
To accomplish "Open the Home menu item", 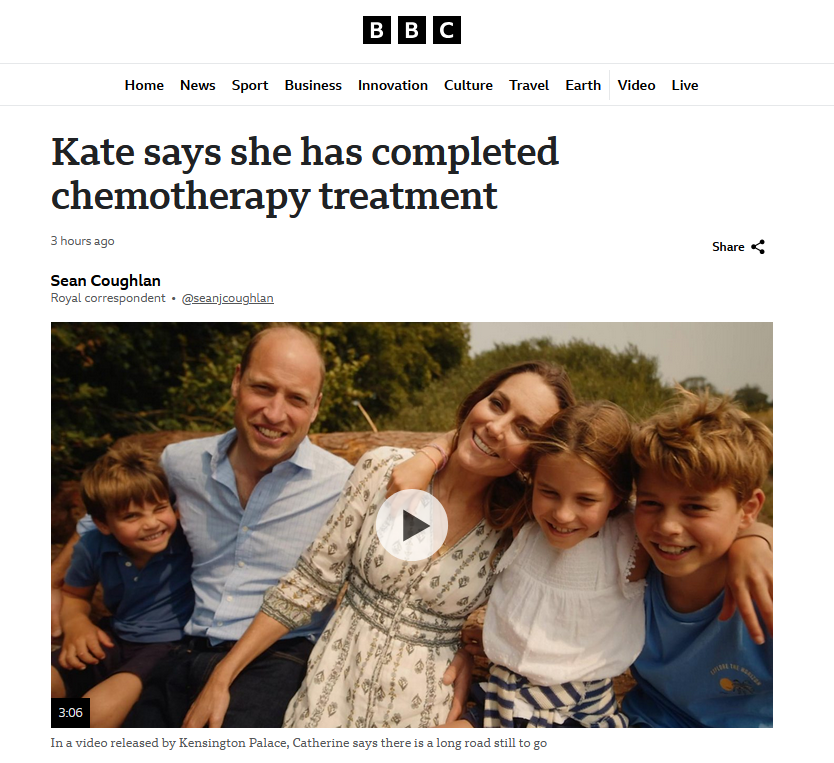I will click(x=144, y=85).
